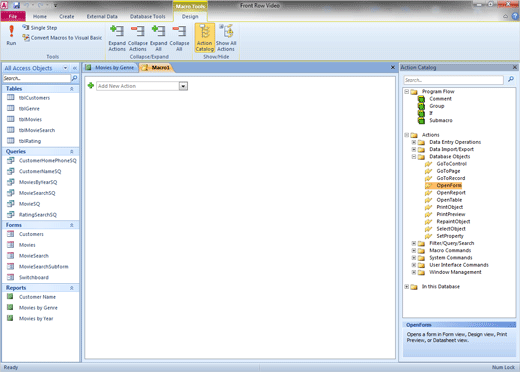The image size is (520, 372).
Task: Click the Run macro icon
Action: pyautogui.click(x=11, y=31)
